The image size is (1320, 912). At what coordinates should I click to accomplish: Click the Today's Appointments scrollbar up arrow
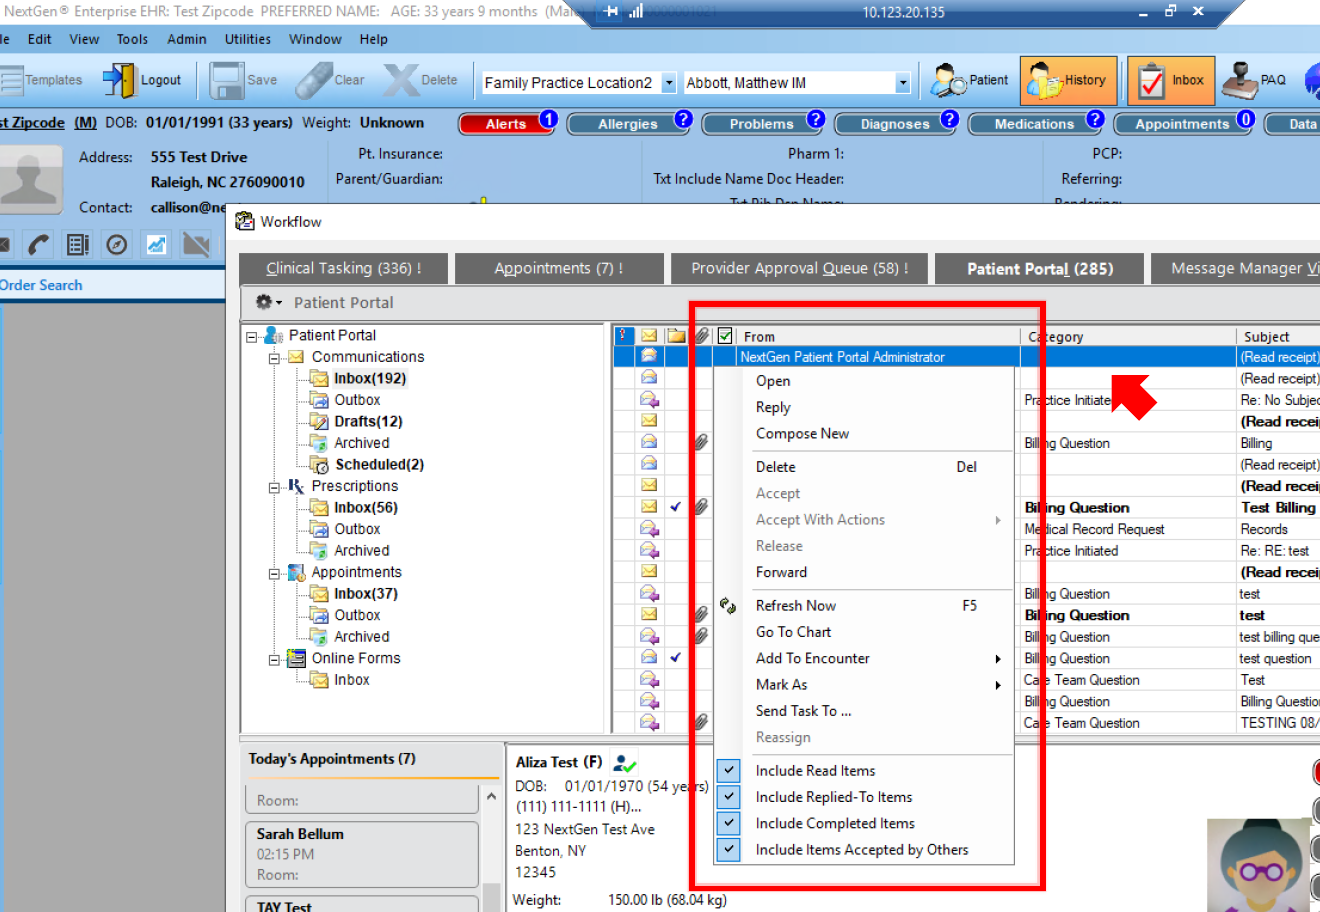click(491, 796)
